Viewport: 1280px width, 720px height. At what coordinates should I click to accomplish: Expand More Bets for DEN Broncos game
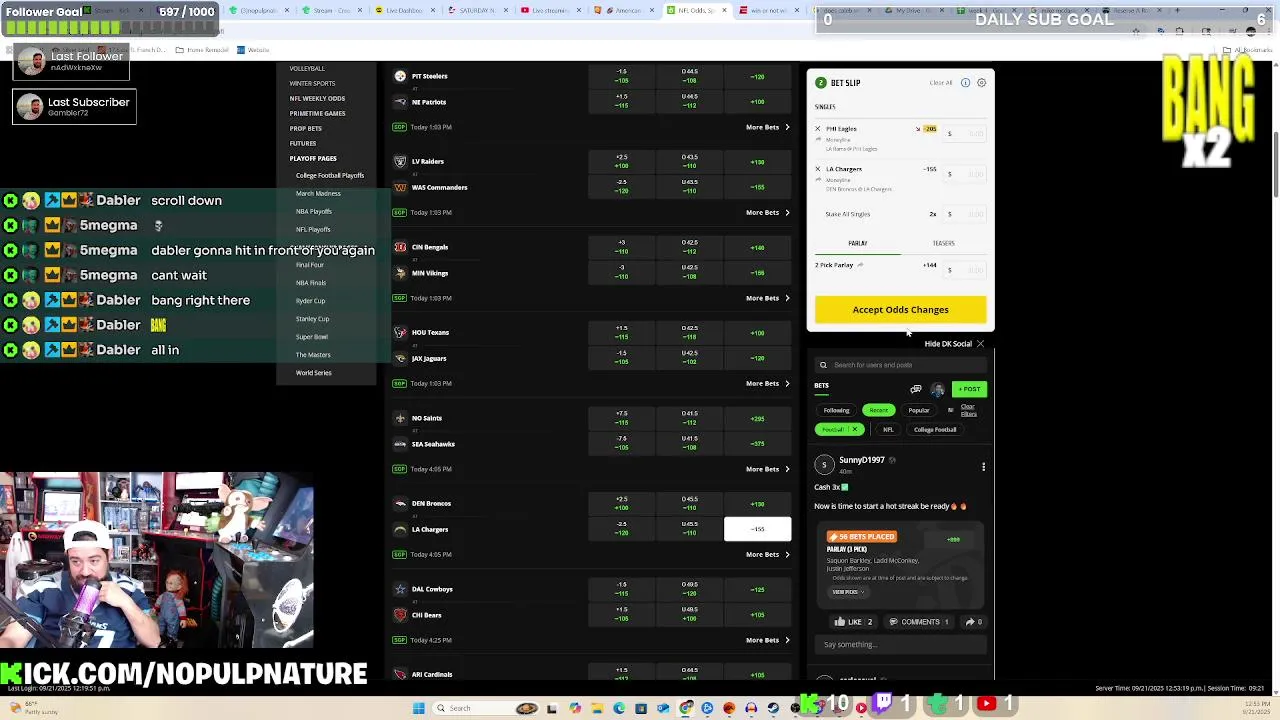767,554
